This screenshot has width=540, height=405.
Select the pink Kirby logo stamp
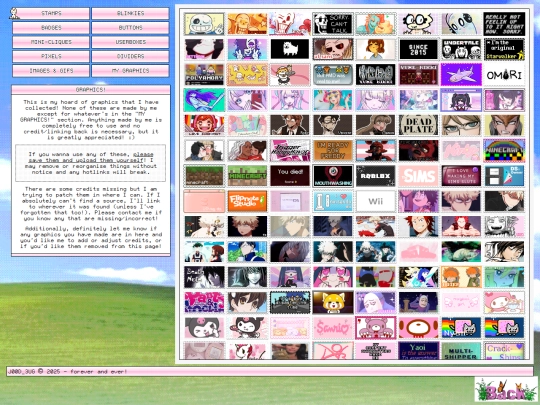(x=461, y=150)
